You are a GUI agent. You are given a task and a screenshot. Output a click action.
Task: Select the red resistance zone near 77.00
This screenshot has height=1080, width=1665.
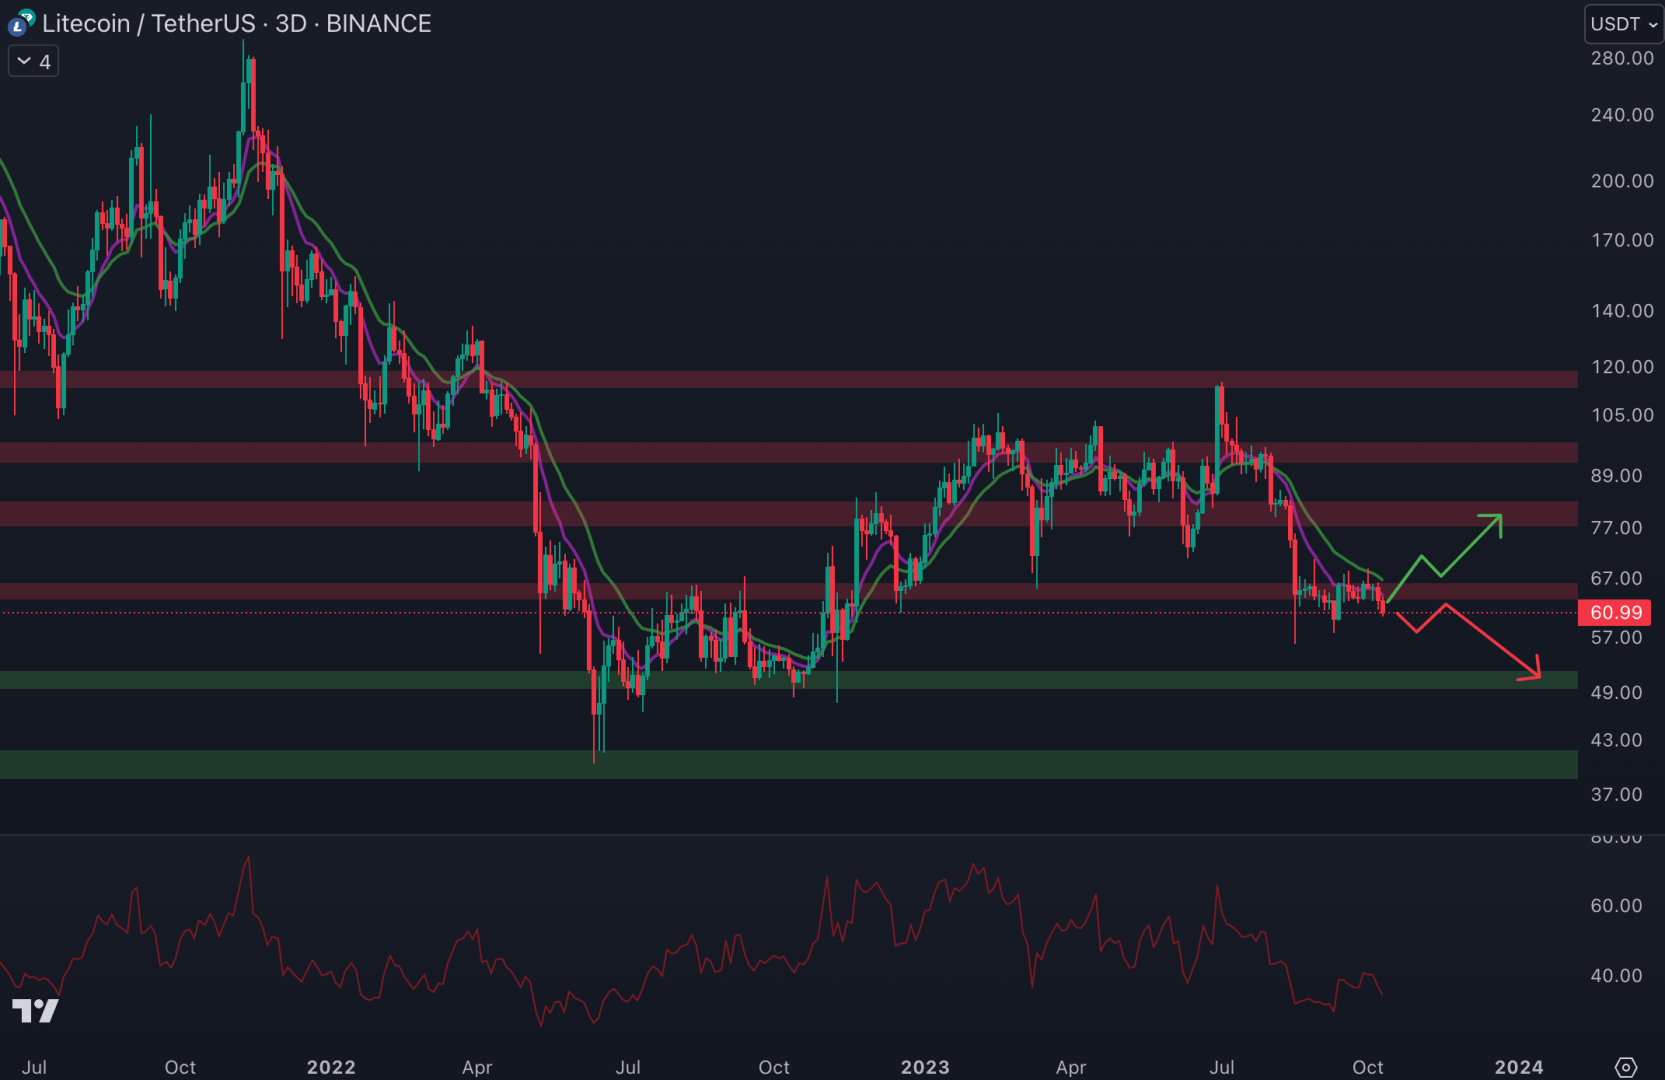789,514
